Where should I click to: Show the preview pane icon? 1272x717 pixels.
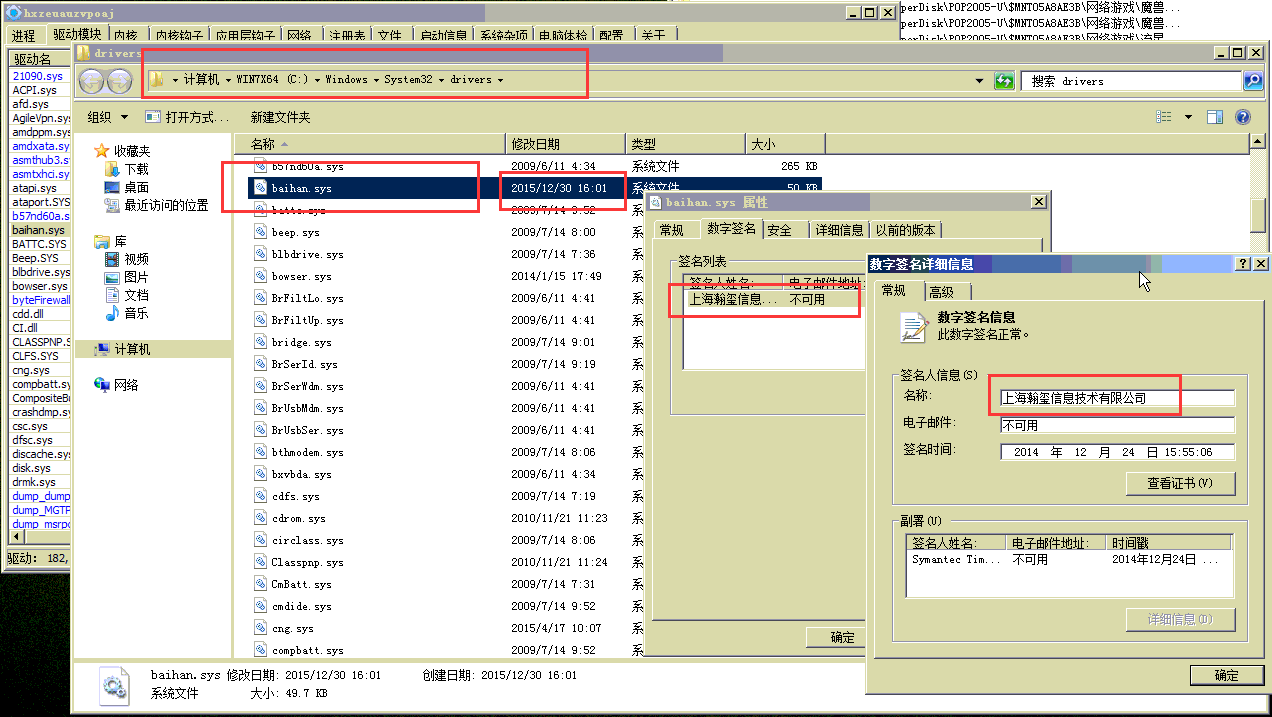tap(1215, 117)
